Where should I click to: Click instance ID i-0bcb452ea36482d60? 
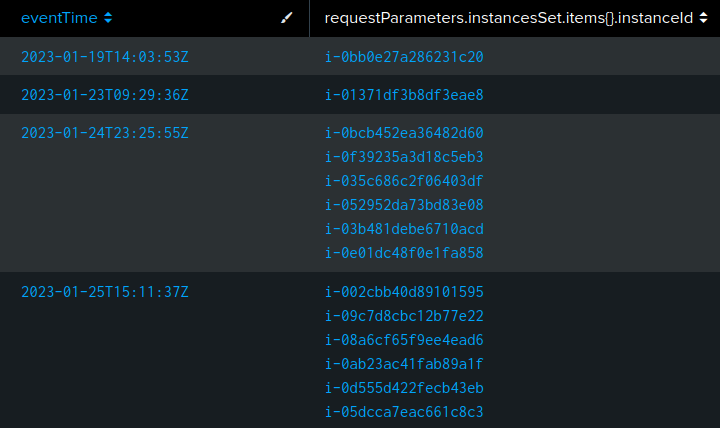(404, 133)
